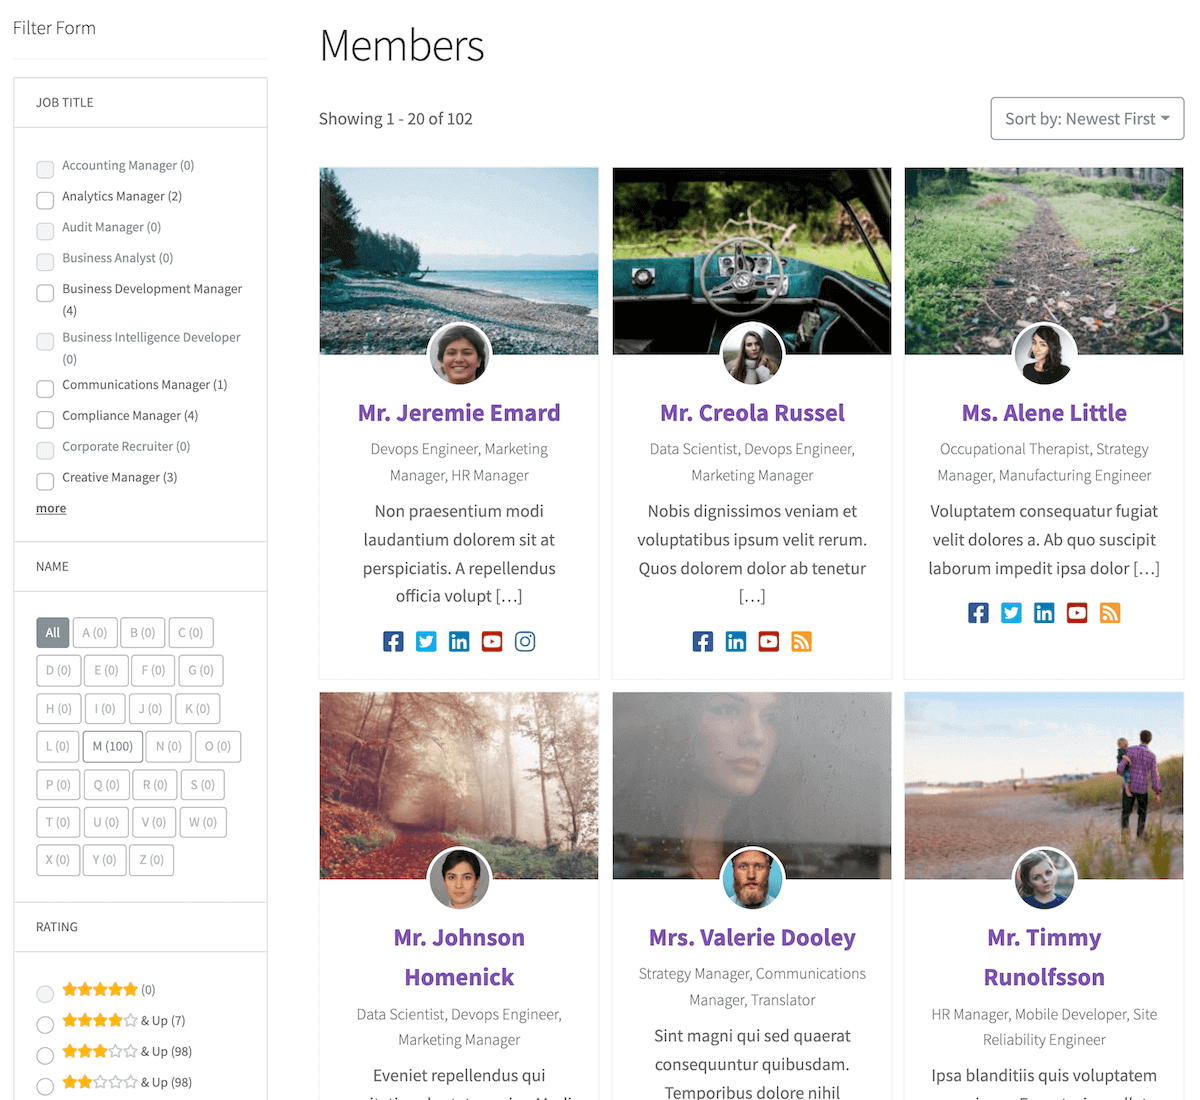Open Mrs. Valerie Dooley's profile link
The height and width of the screenshot is (1100, 1200).
tap(752, 938)
